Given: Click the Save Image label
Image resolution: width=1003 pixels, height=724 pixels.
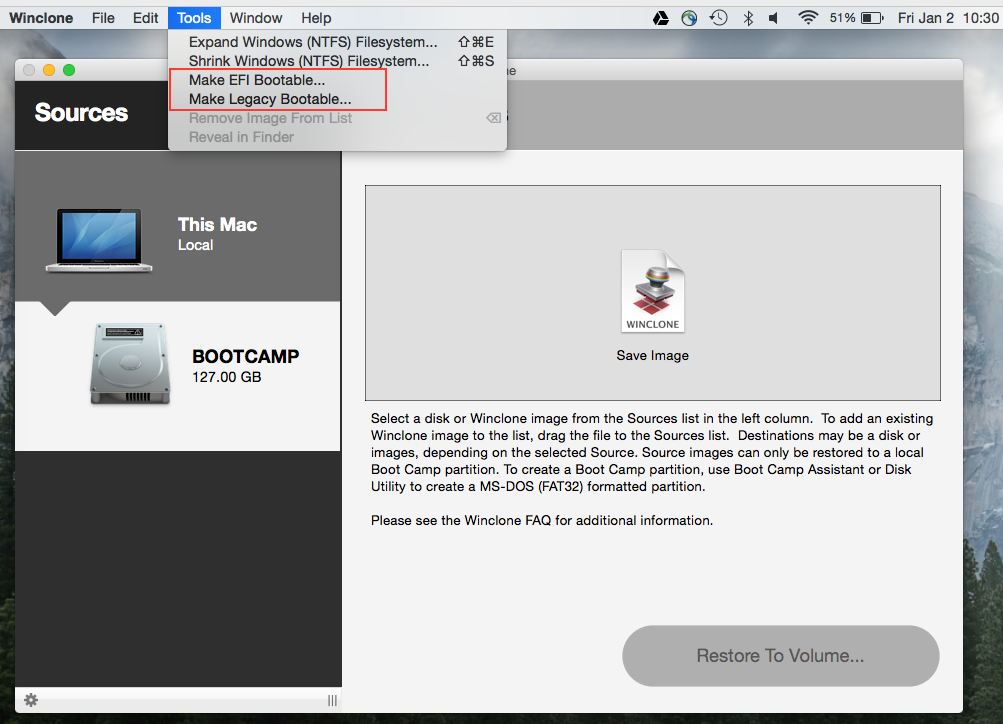Looking at the screenshot, I should tap(652, 356).
